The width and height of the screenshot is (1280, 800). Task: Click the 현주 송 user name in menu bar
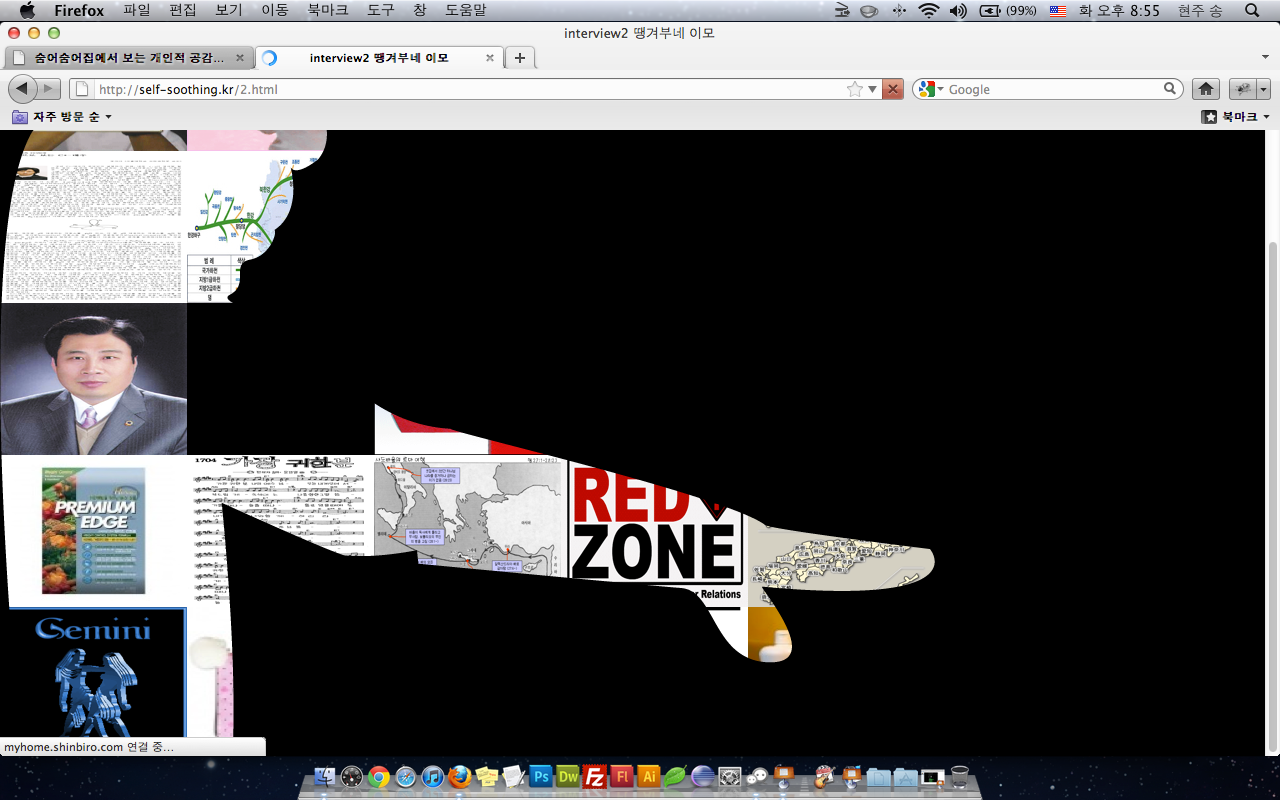1200,10
